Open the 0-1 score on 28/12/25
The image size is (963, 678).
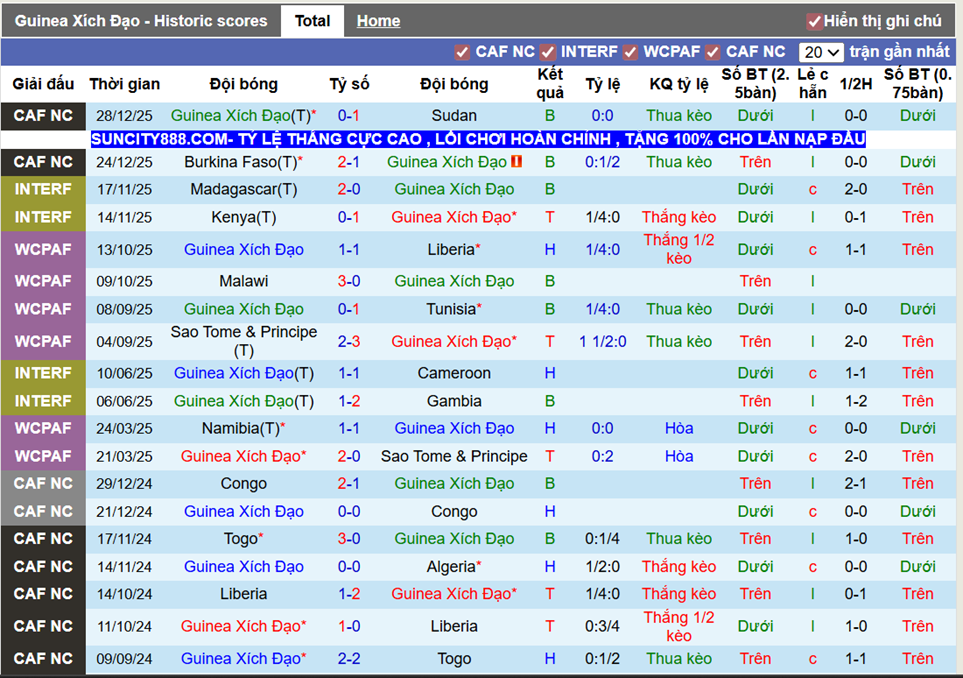[x=349, y=115]
